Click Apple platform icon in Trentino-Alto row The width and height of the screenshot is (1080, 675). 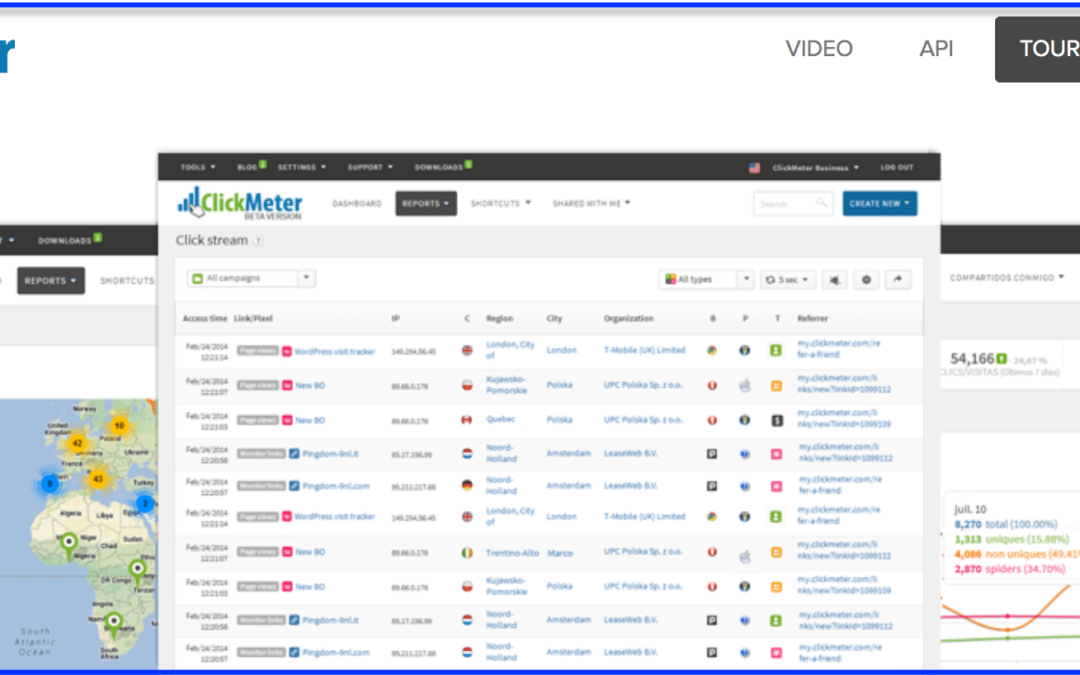coord(745,556)
